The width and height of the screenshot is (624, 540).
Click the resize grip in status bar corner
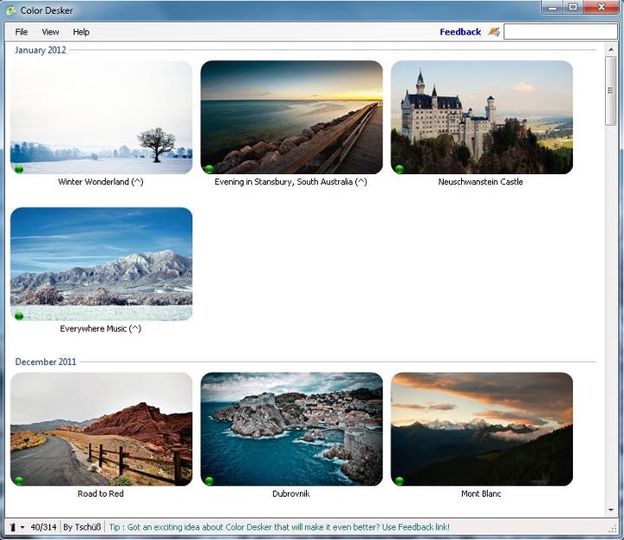(x=613, y=528)
